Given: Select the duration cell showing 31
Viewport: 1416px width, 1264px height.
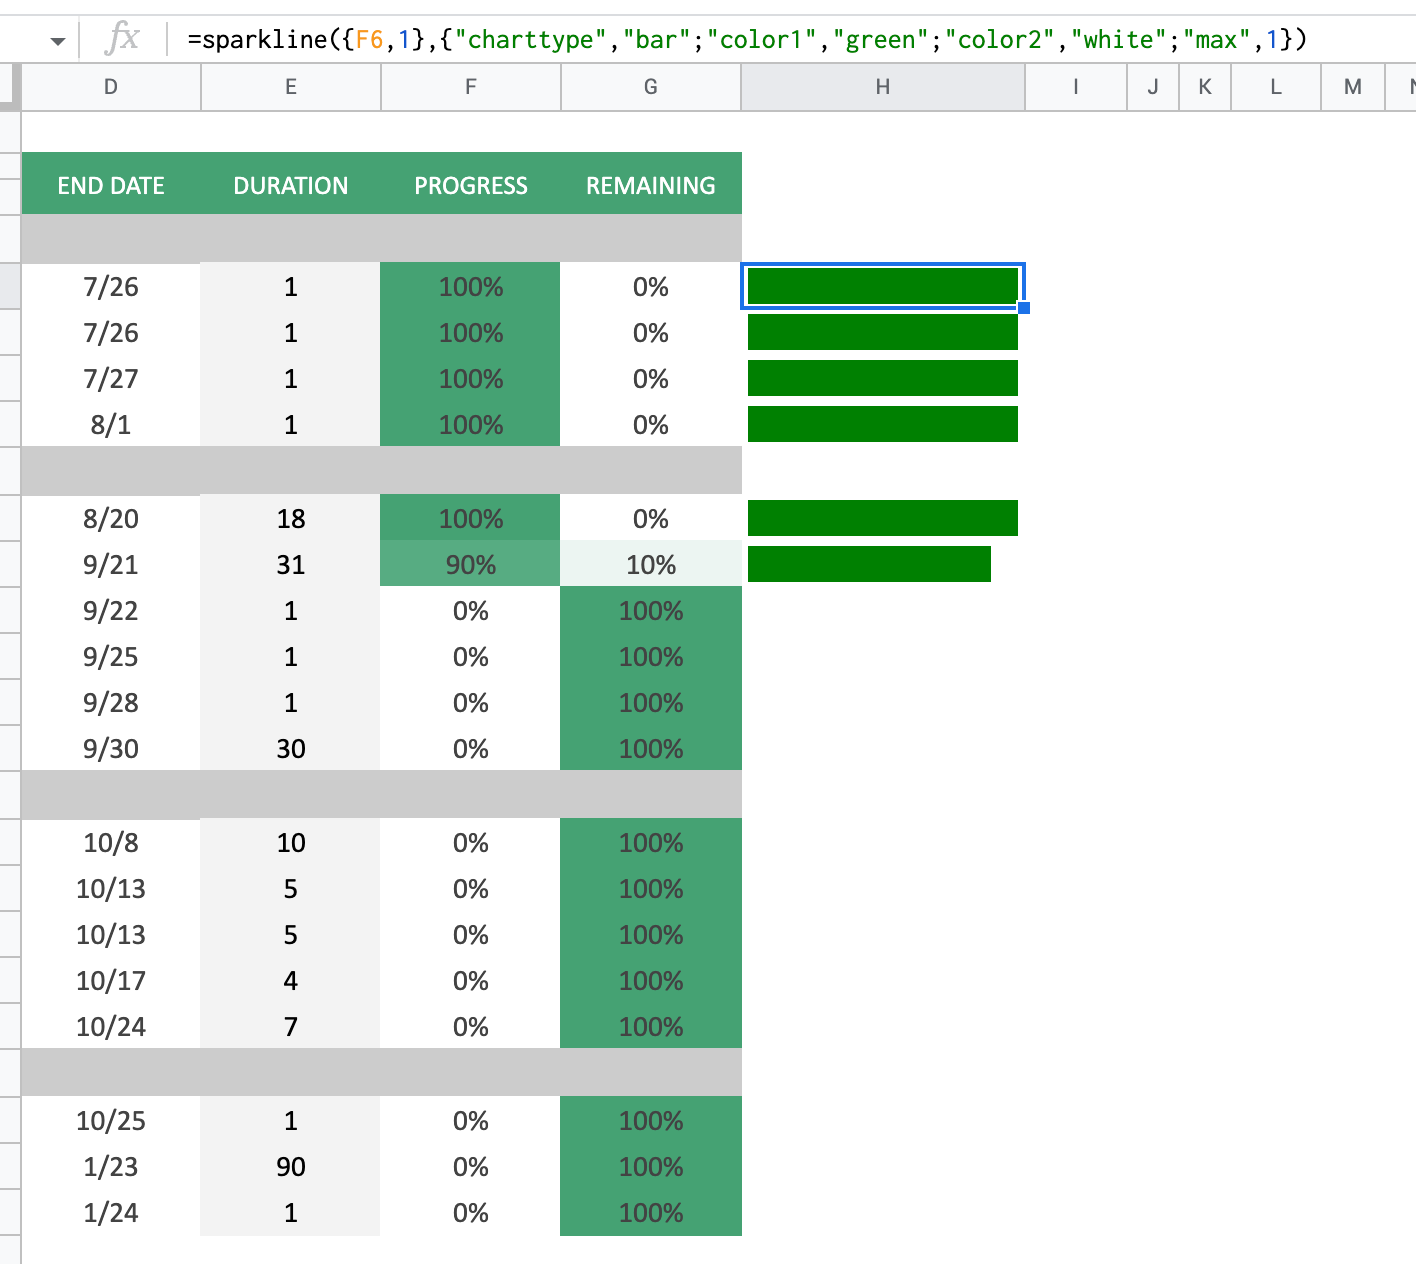Looking at the screenshot, I should [290, 564].
